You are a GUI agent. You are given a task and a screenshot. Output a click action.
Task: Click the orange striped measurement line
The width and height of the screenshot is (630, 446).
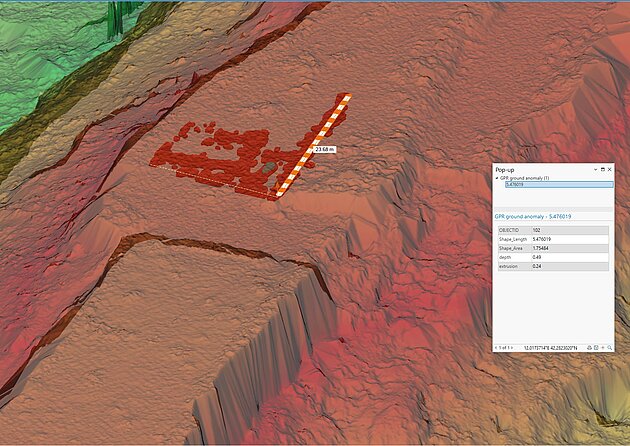[314, 145]
